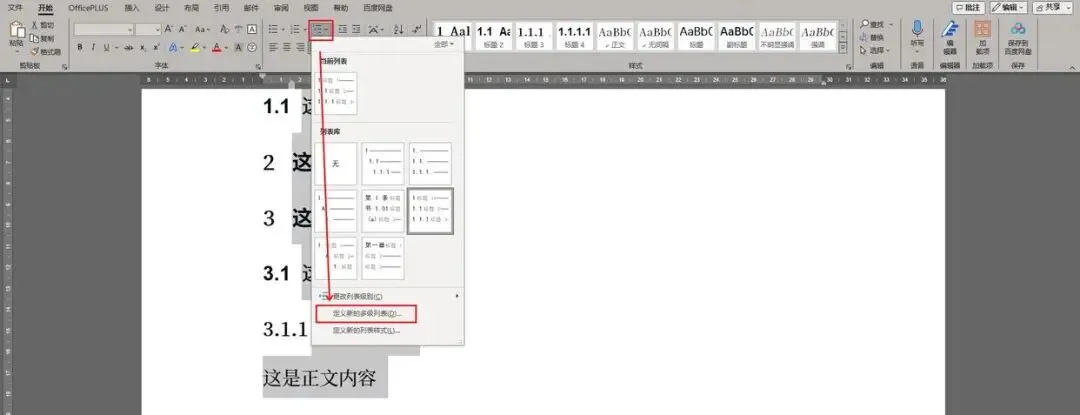Open the font name combo box
The width and height of the screenshot is (1080, 415).
[104, 30]
